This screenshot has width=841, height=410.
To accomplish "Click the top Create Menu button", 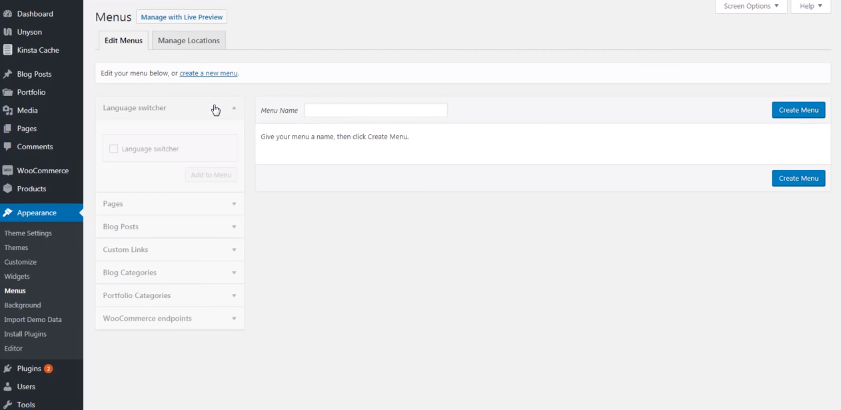I will point(799,110).
